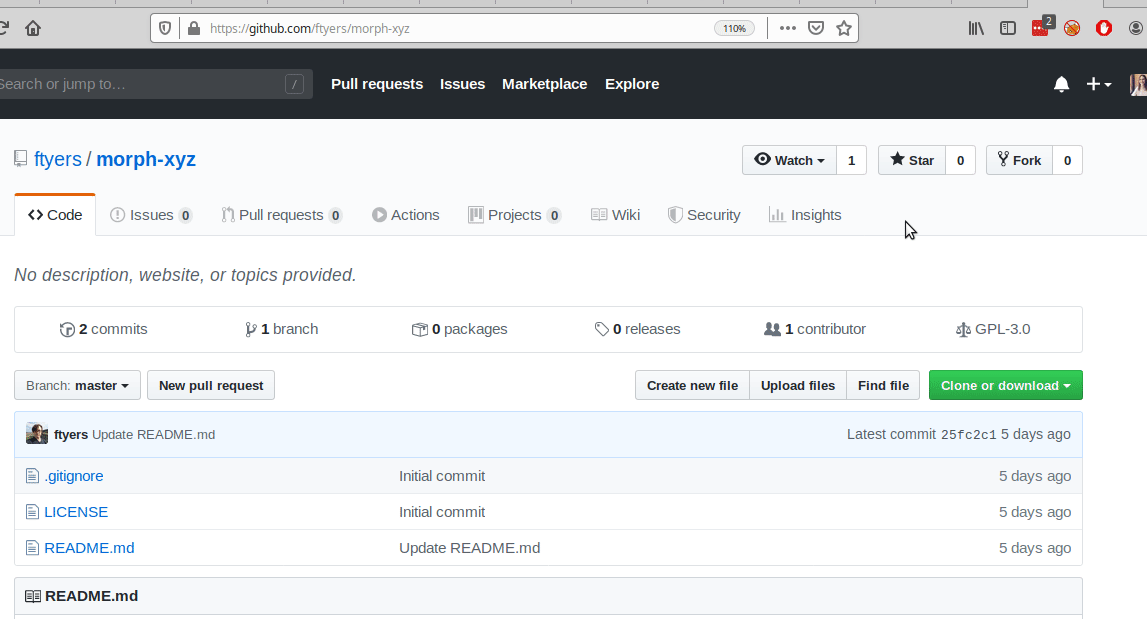Viewport: 1147px width, 619px height.
Task: Open Pull requests in top navigation
Action: coord(377,84)
